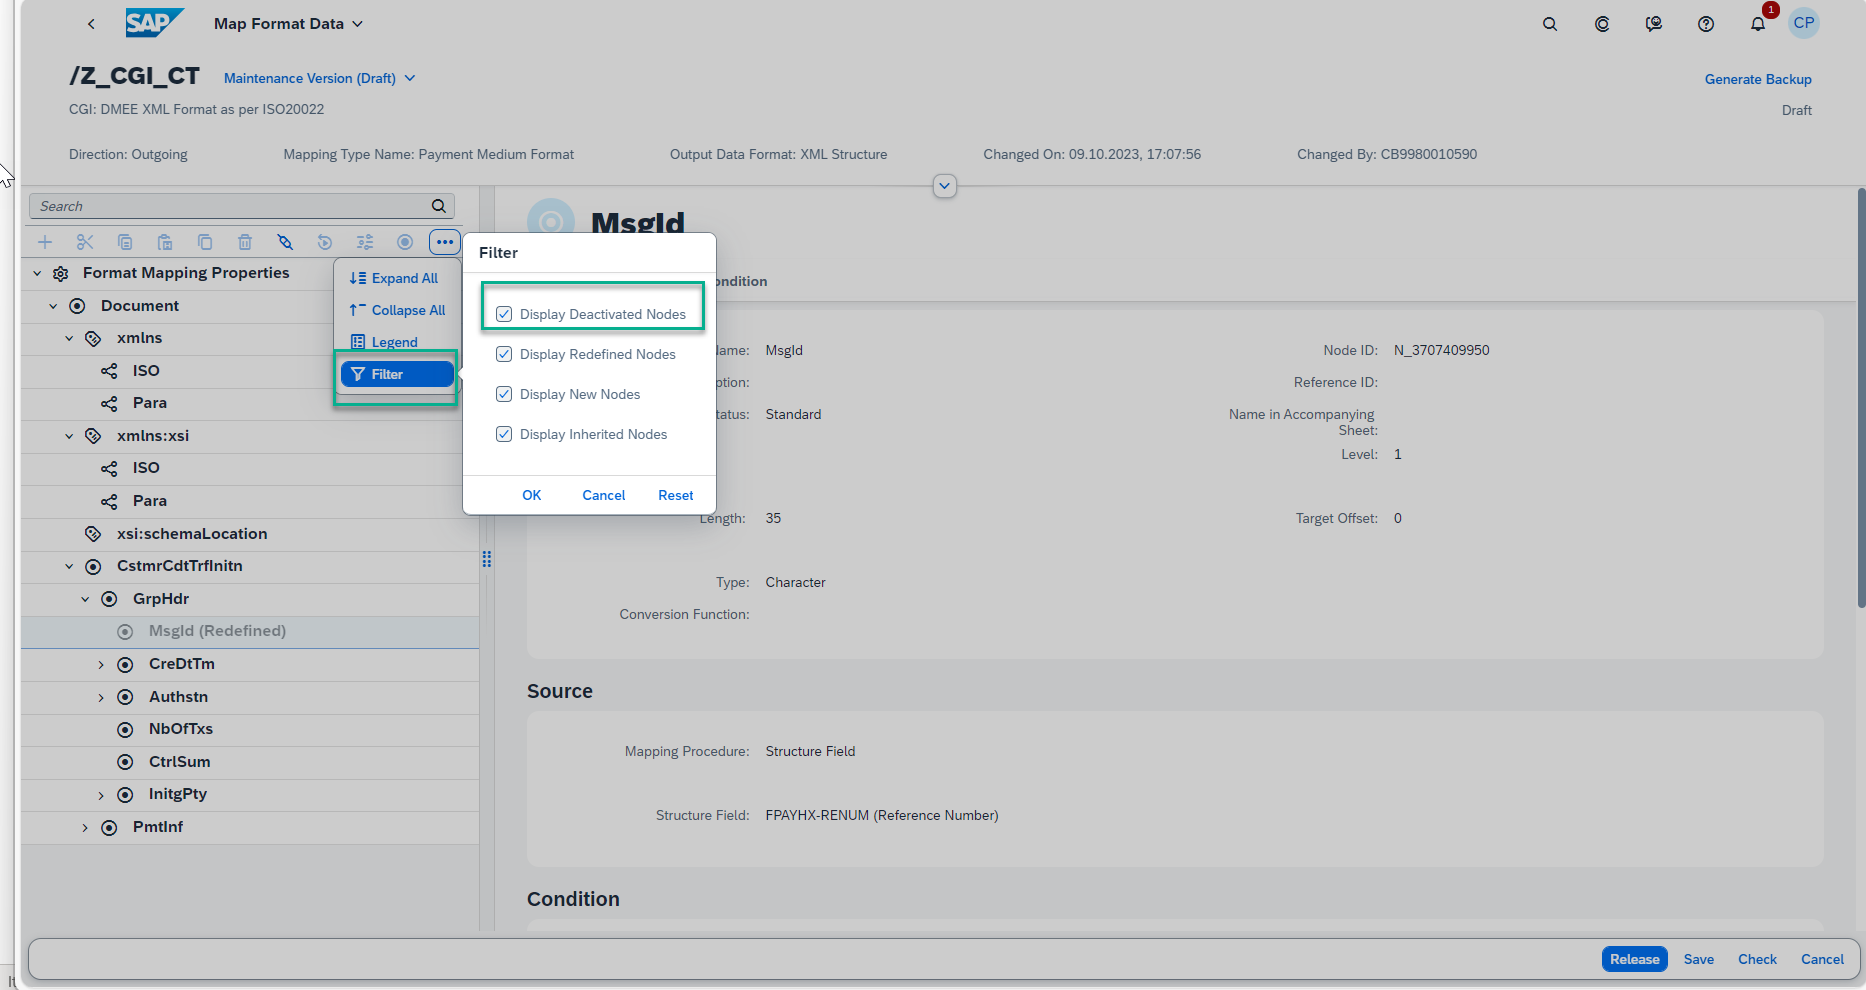The image size is (1866, 990).
Task: Click the gear icon beside Format Mapping Properties
Action: point(61,274)
